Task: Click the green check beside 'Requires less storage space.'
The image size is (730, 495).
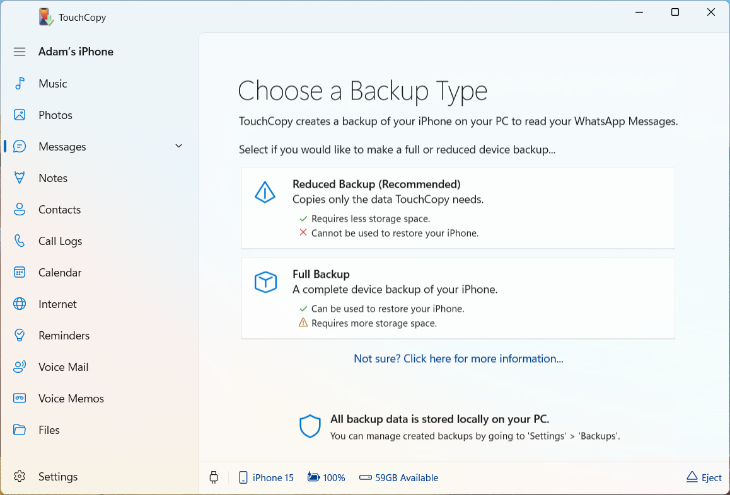Action: click(x=303, y=218)
